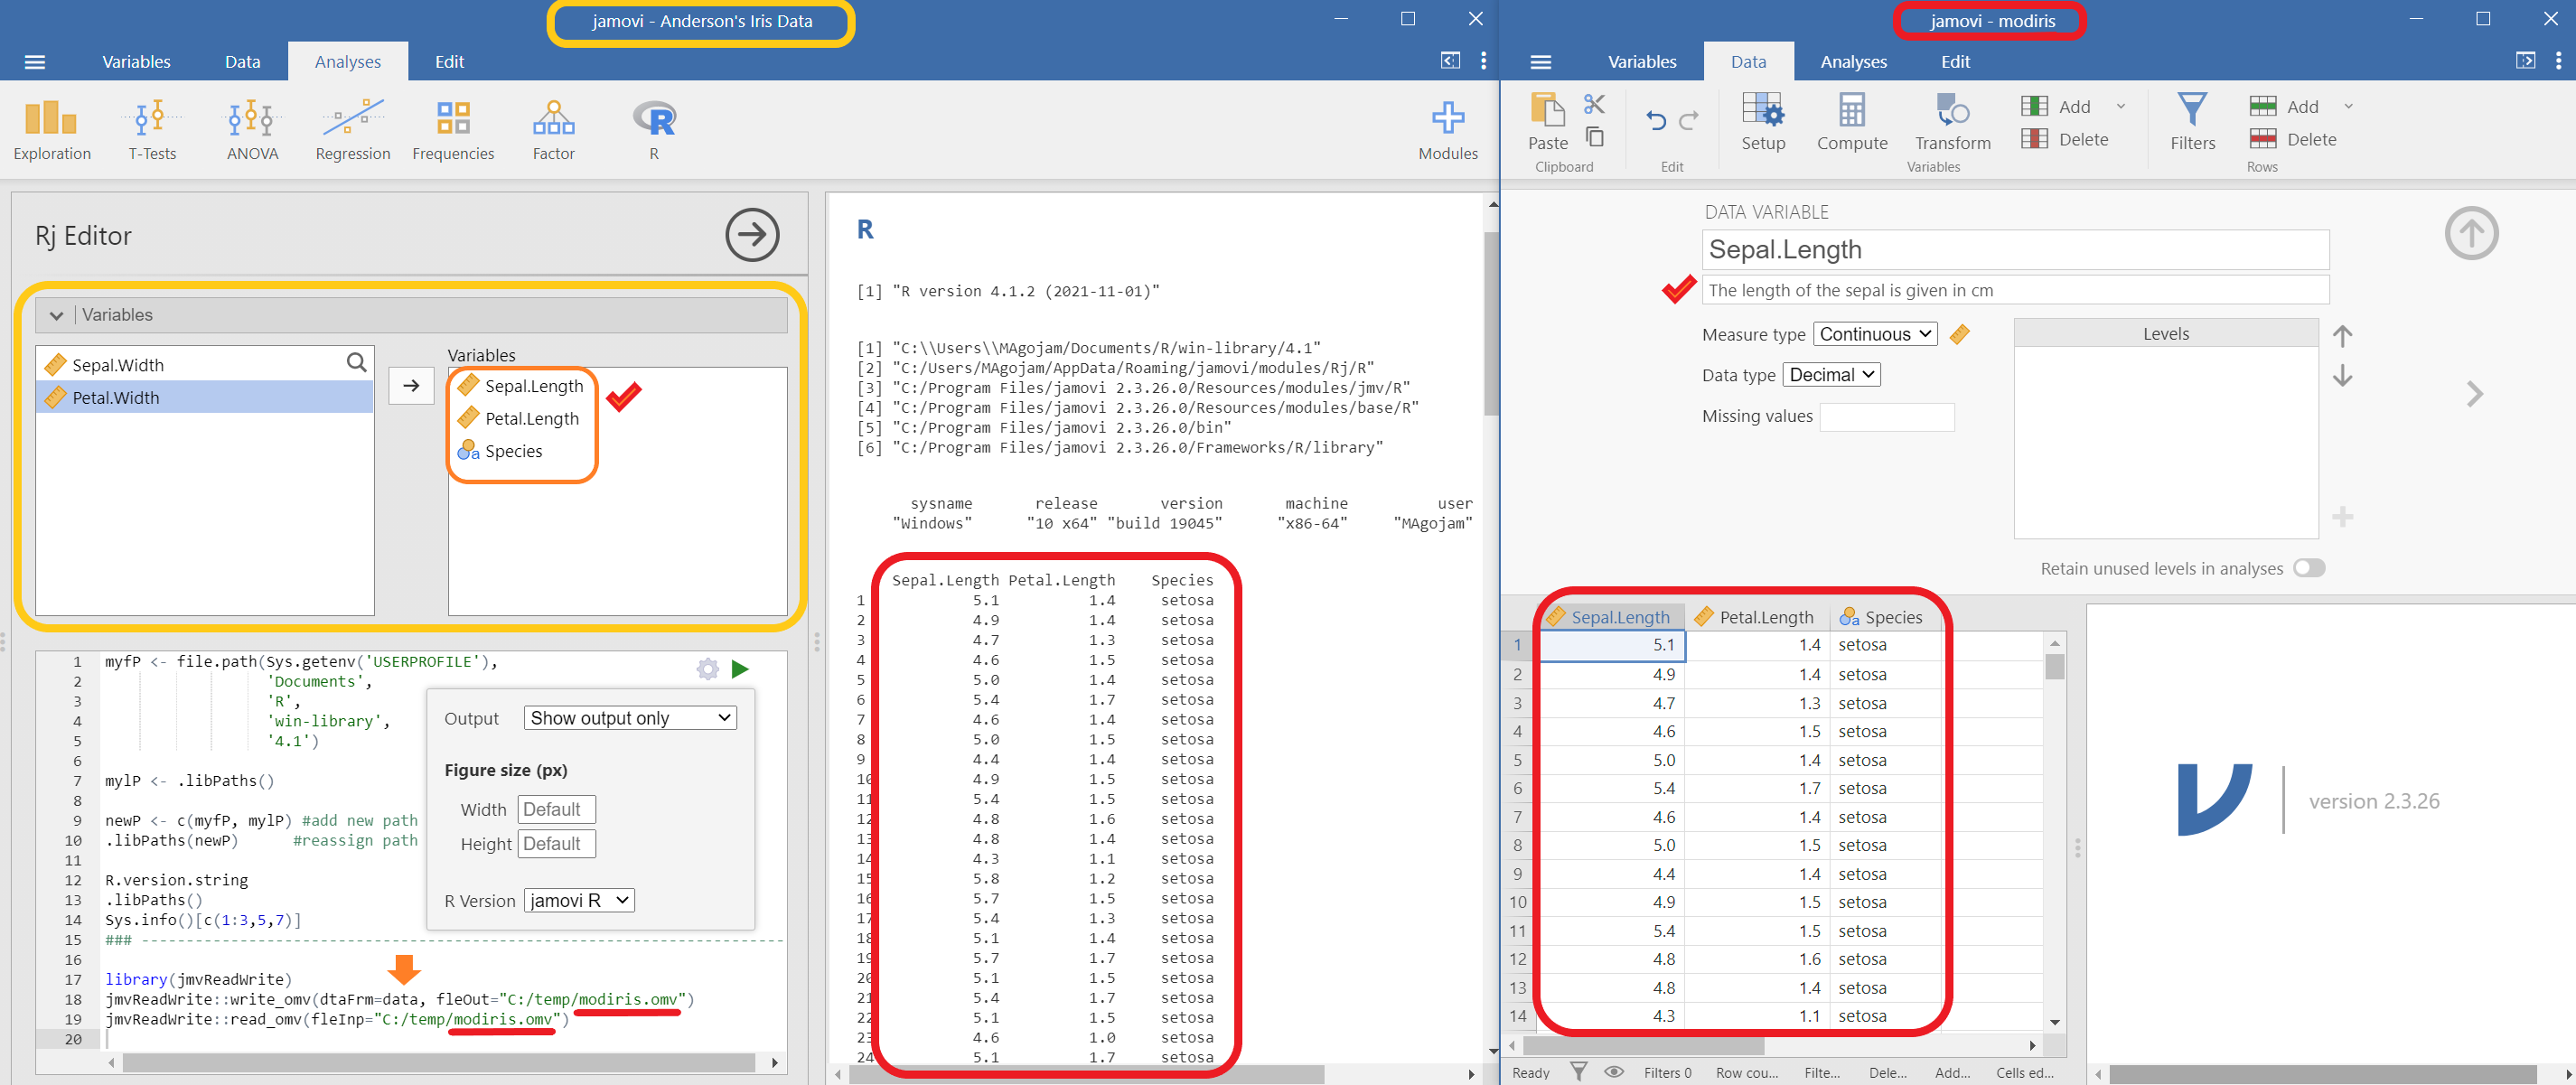This screenshot has height=1085, width=2576.
Task: Select Species in assigned variables box
Action: click(x=513, y=451)
